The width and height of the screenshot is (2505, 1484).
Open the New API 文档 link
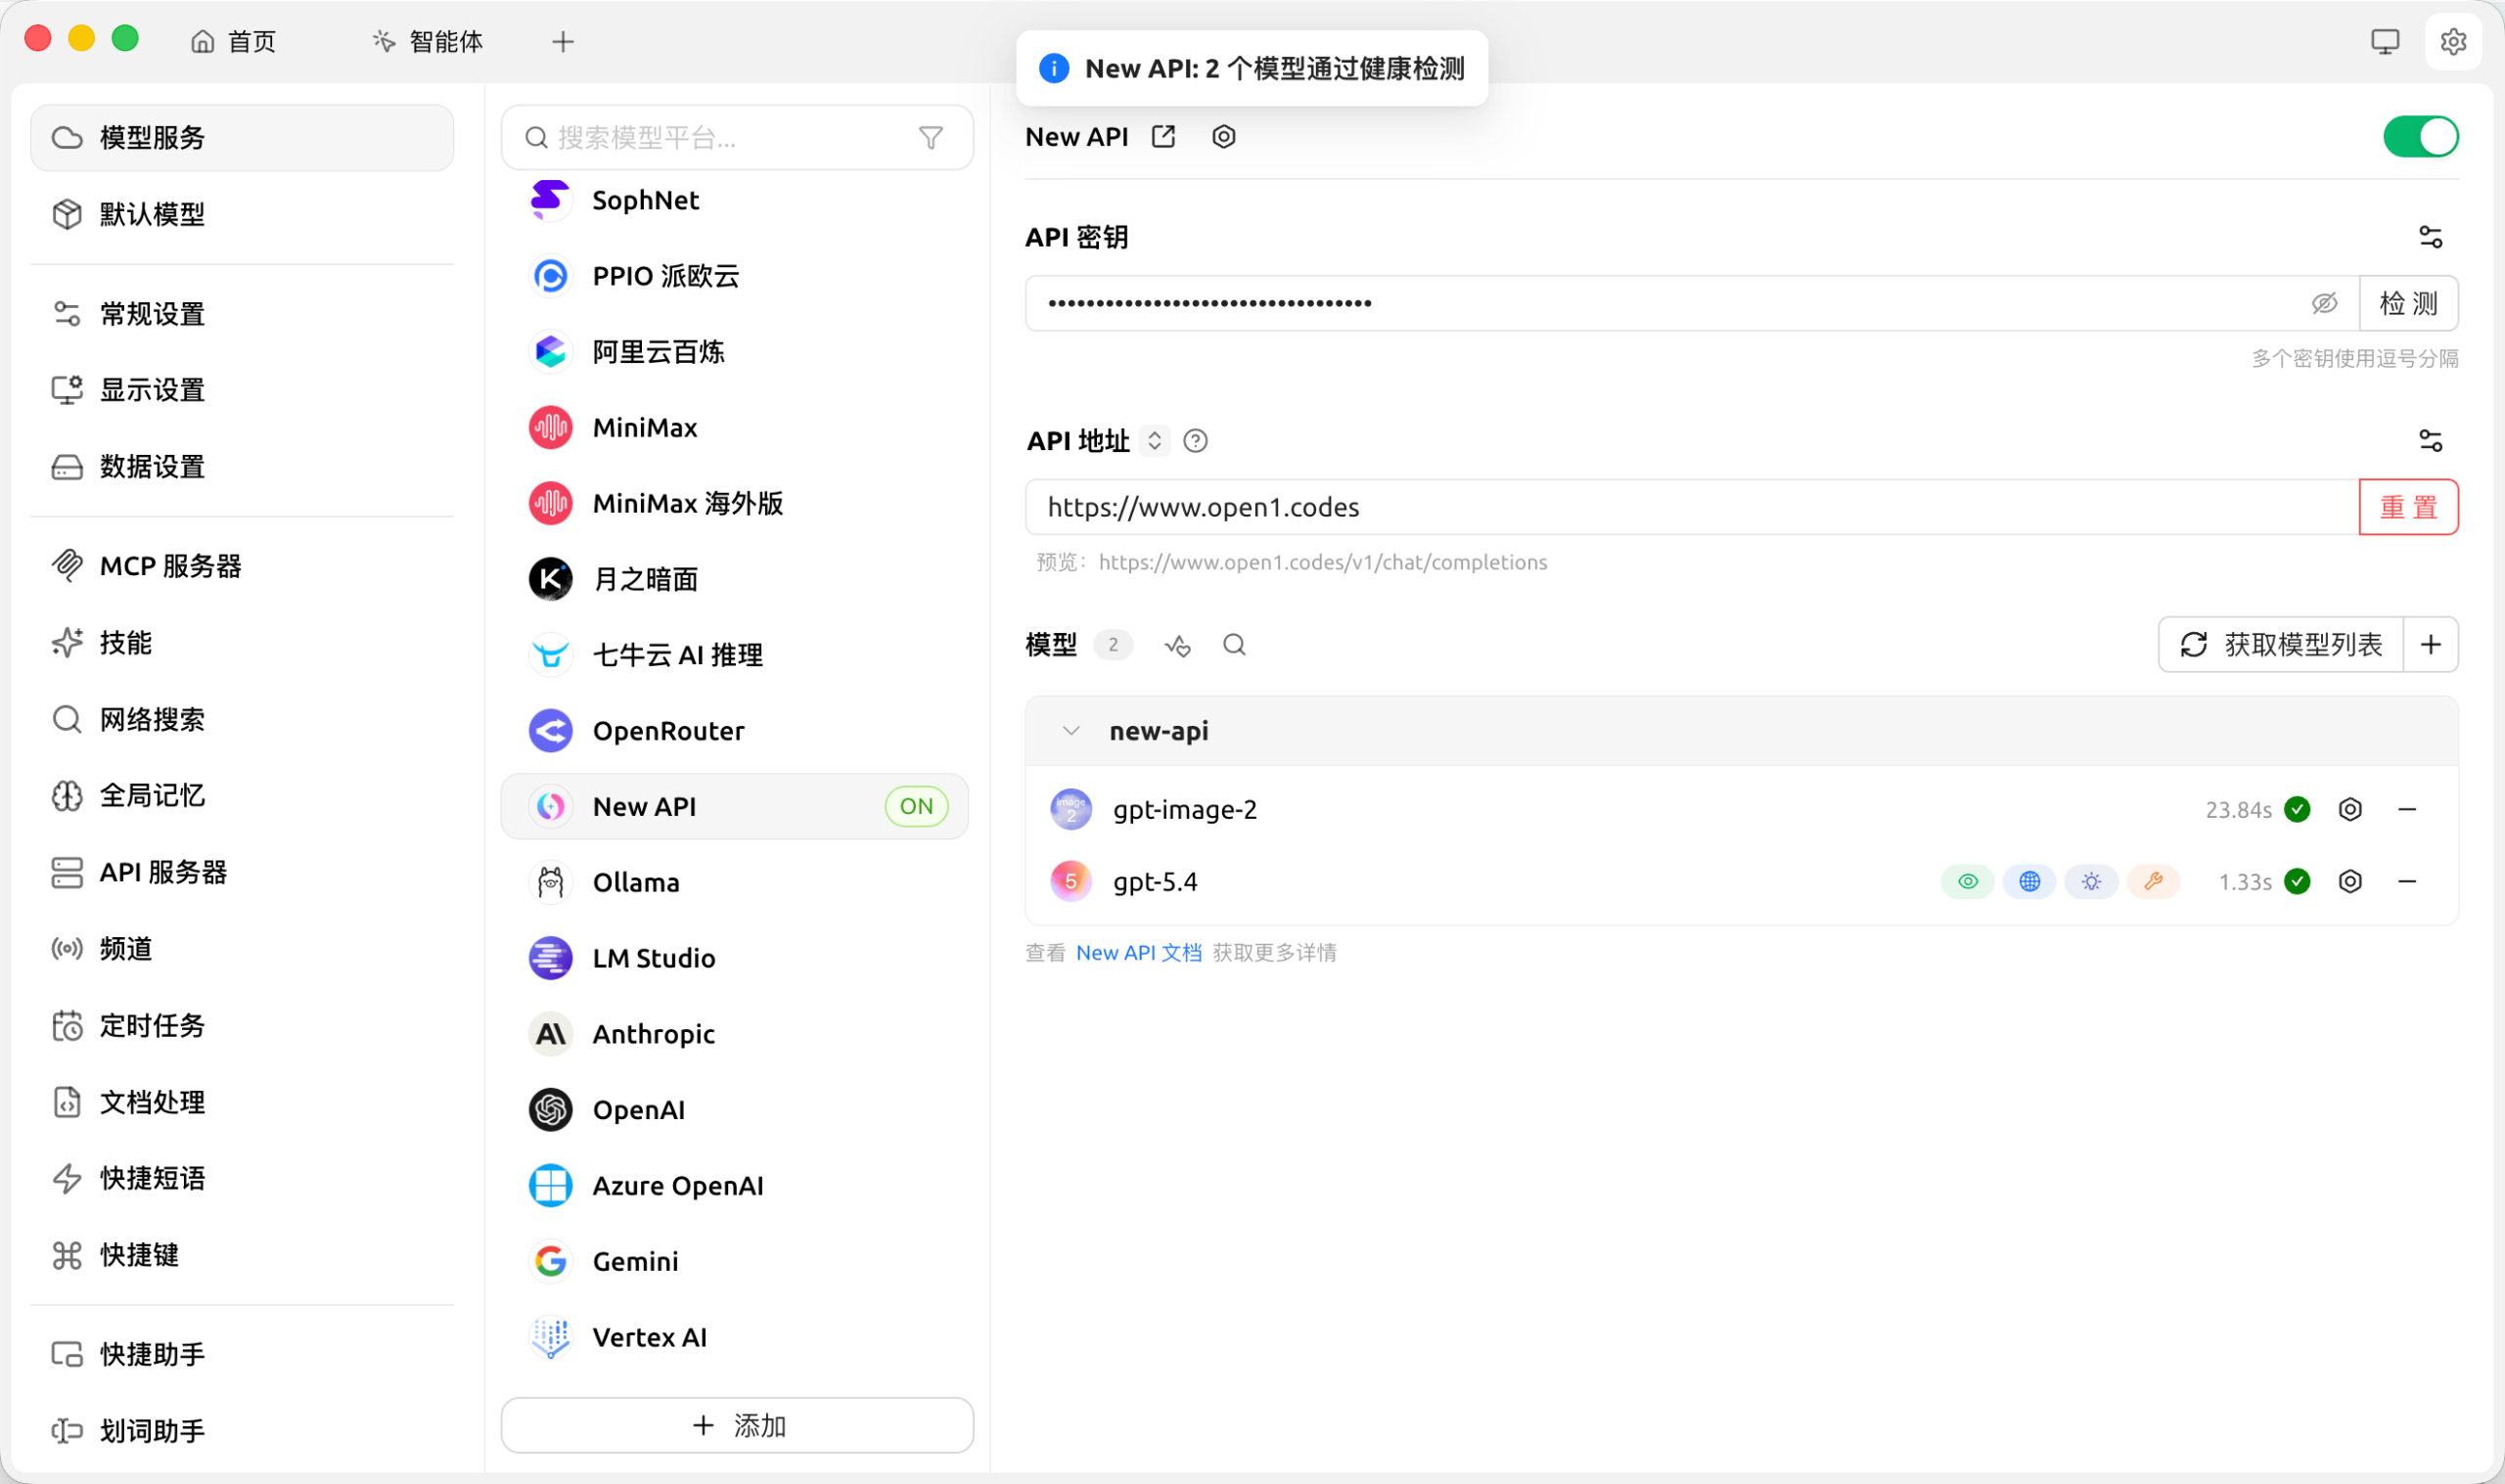click(1138, 954)
